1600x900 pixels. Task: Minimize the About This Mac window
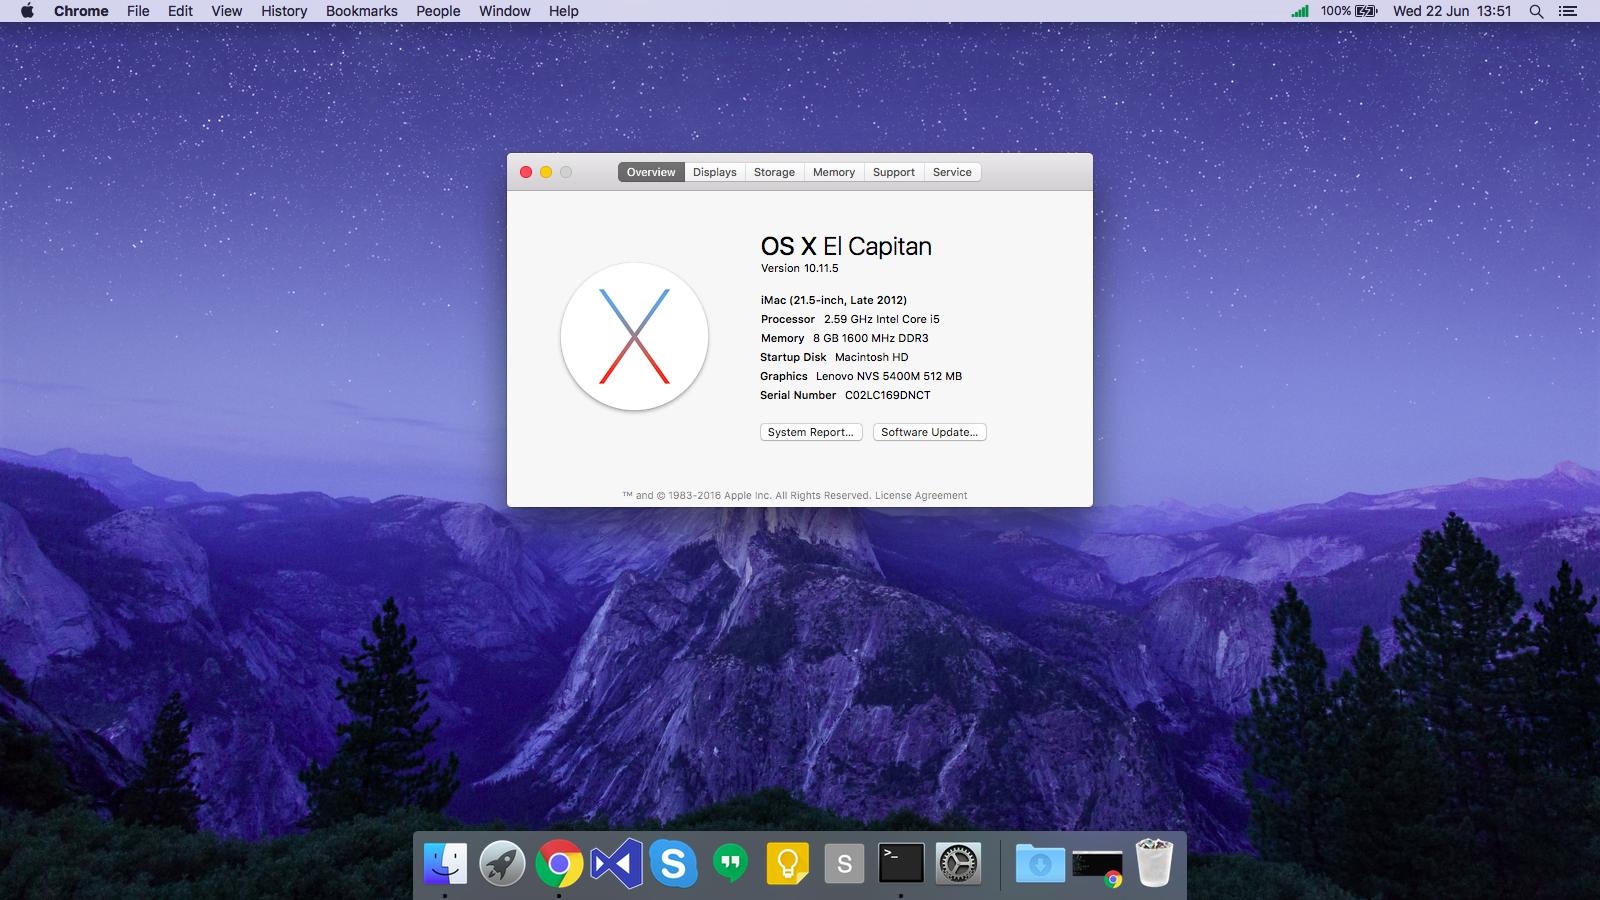coord(546,172)
